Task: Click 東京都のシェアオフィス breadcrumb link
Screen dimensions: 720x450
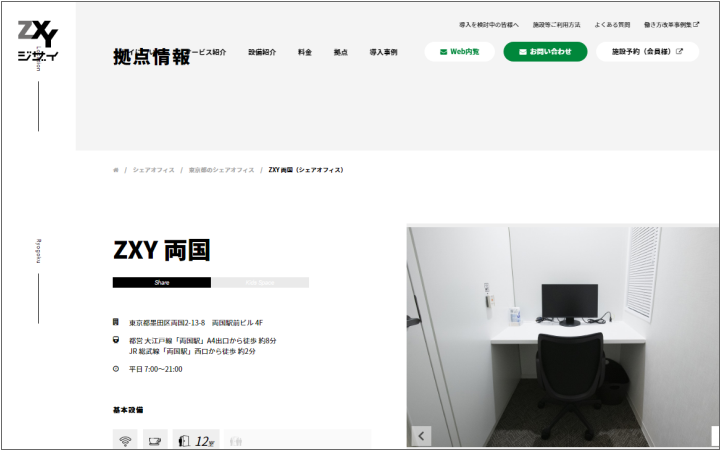Action: point(221,170)
